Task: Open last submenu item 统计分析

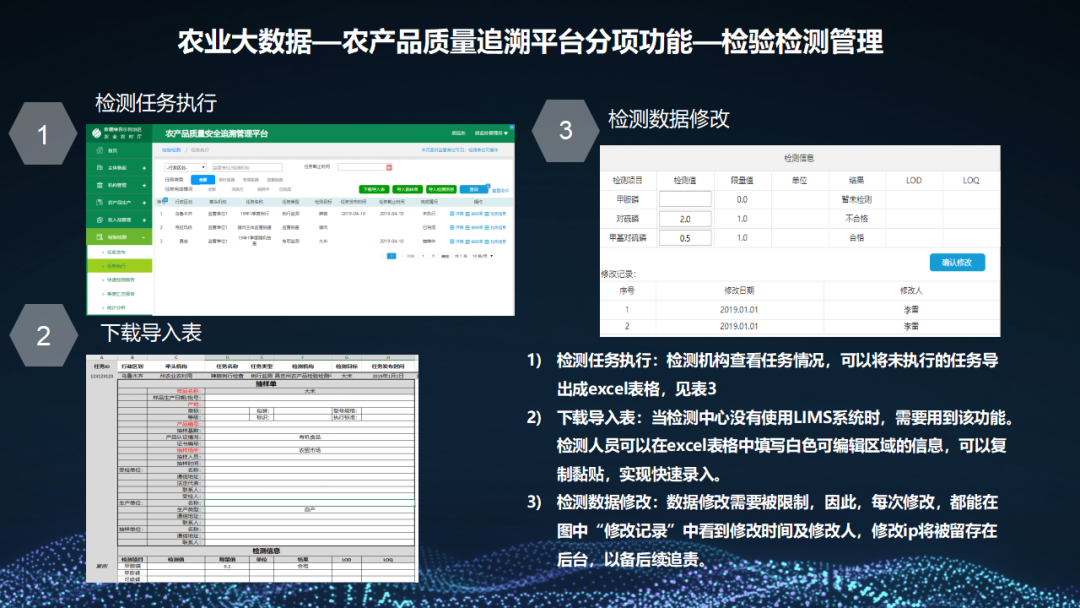Action: click(116, 308)
